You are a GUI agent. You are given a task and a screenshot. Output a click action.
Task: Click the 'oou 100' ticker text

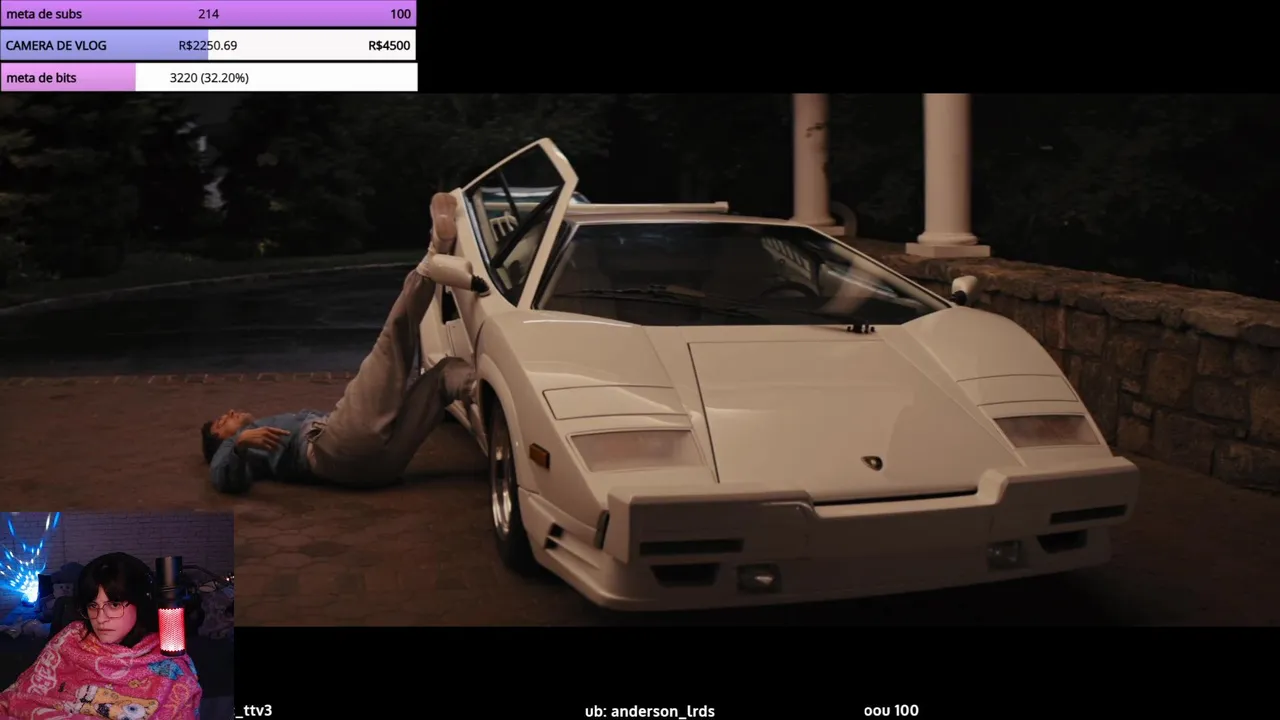(891, 710)
